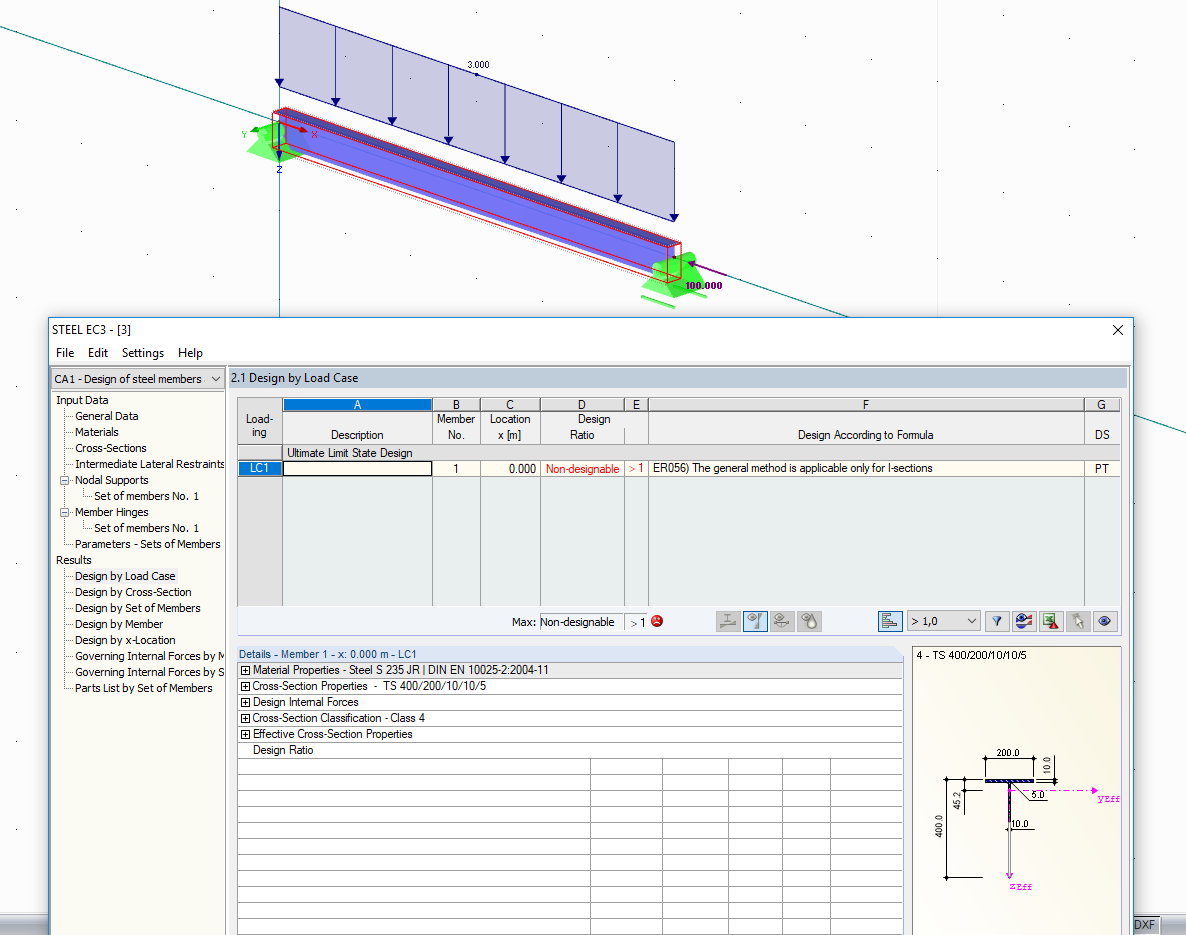This screenshot has width=1186, height=935.
Task: Select the Design Ratio details row
Action: [x=570, y=750]
